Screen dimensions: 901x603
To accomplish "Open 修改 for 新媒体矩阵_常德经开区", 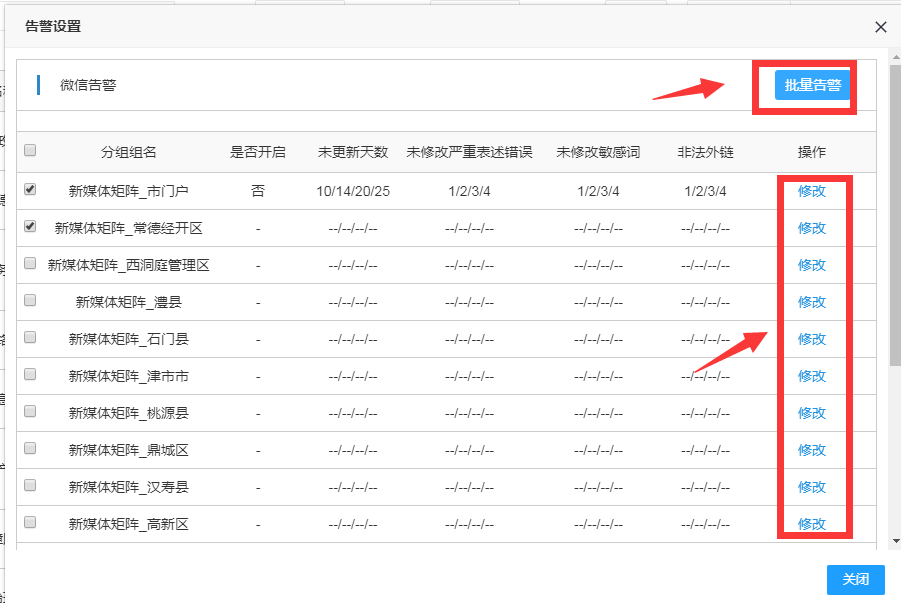I will coord(812,228).
